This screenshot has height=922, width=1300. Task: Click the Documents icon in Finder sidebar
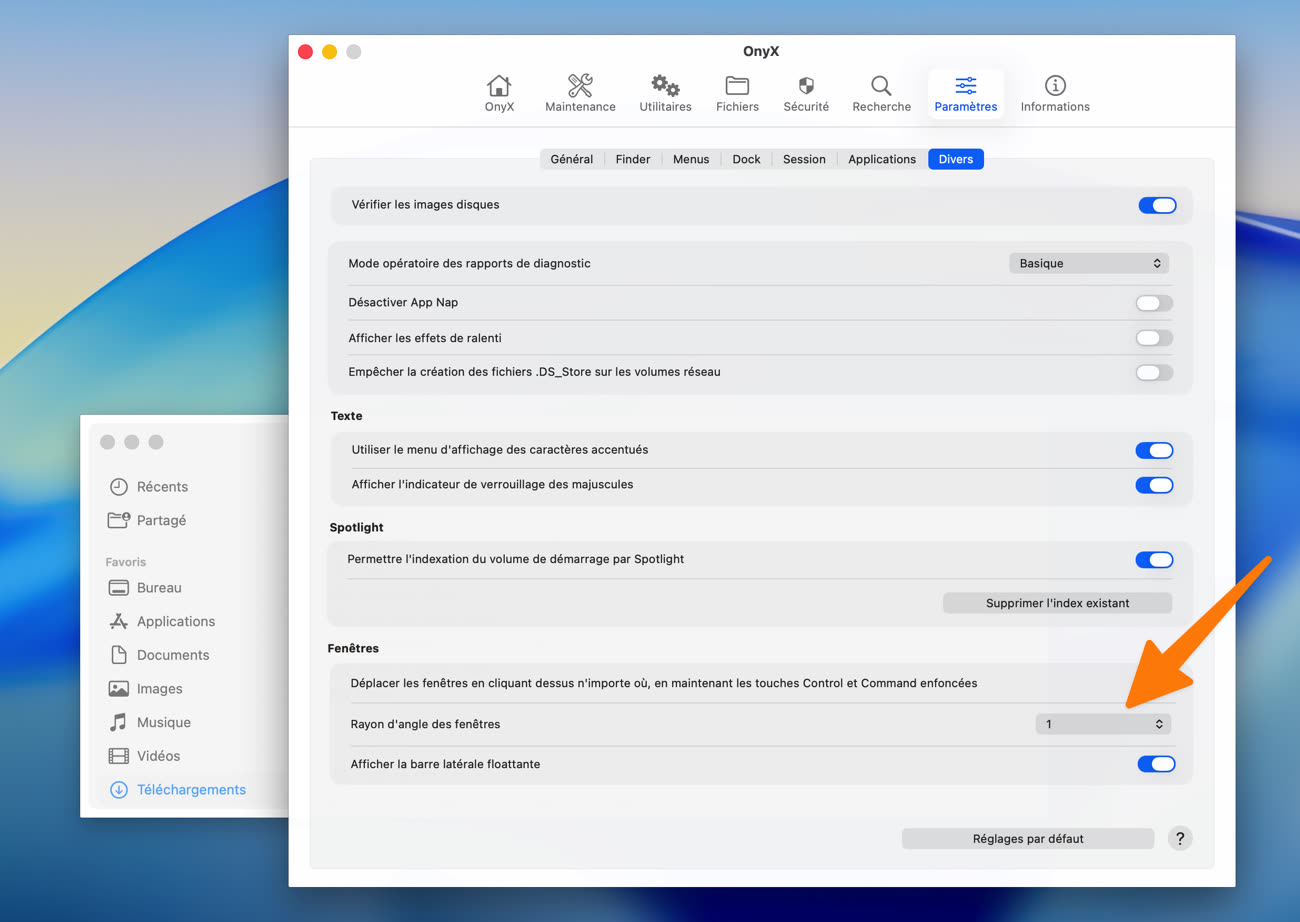pos(119,655)
